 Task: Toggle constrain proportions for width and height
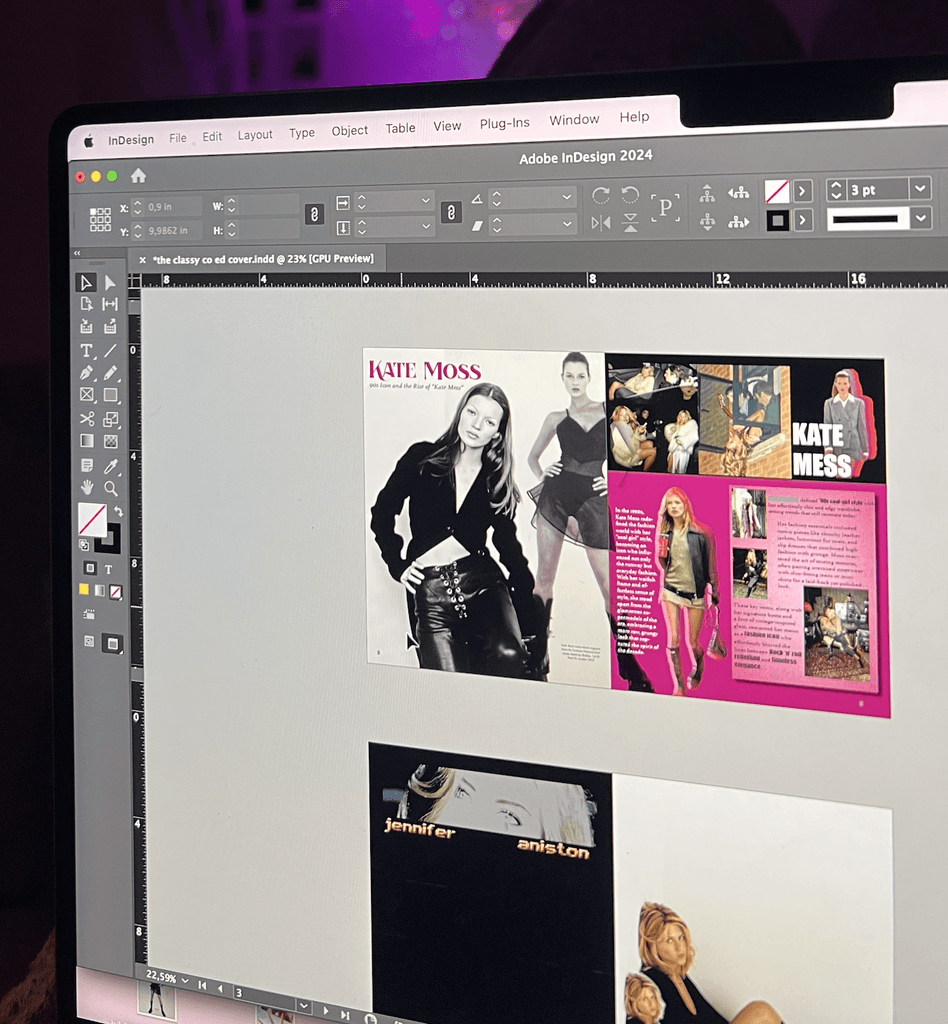tap(314, 214)
